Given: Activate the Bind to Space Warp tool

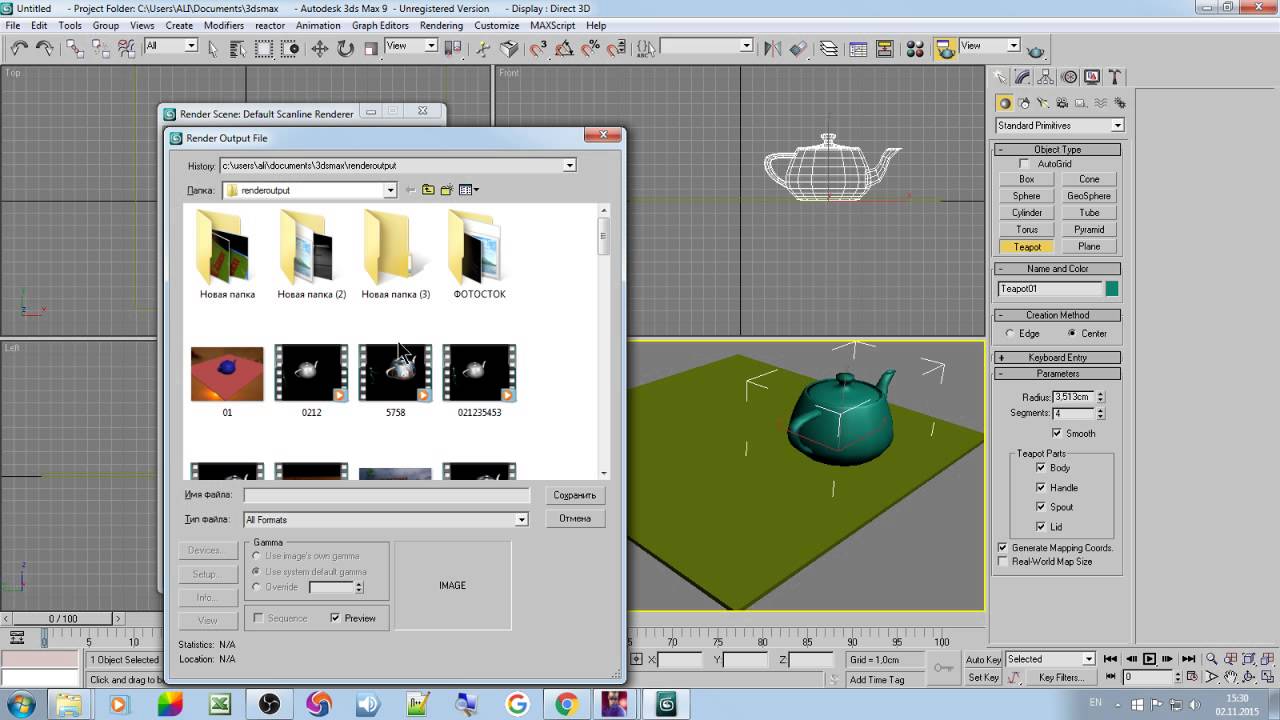Looking at the screenshot, I should click(x=127, y=48).
